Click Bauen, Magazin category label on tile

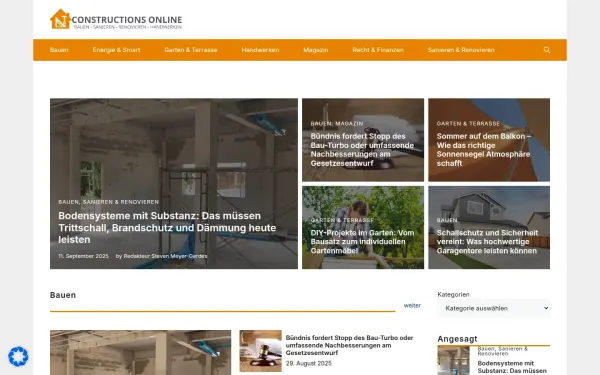coord(337,124)
